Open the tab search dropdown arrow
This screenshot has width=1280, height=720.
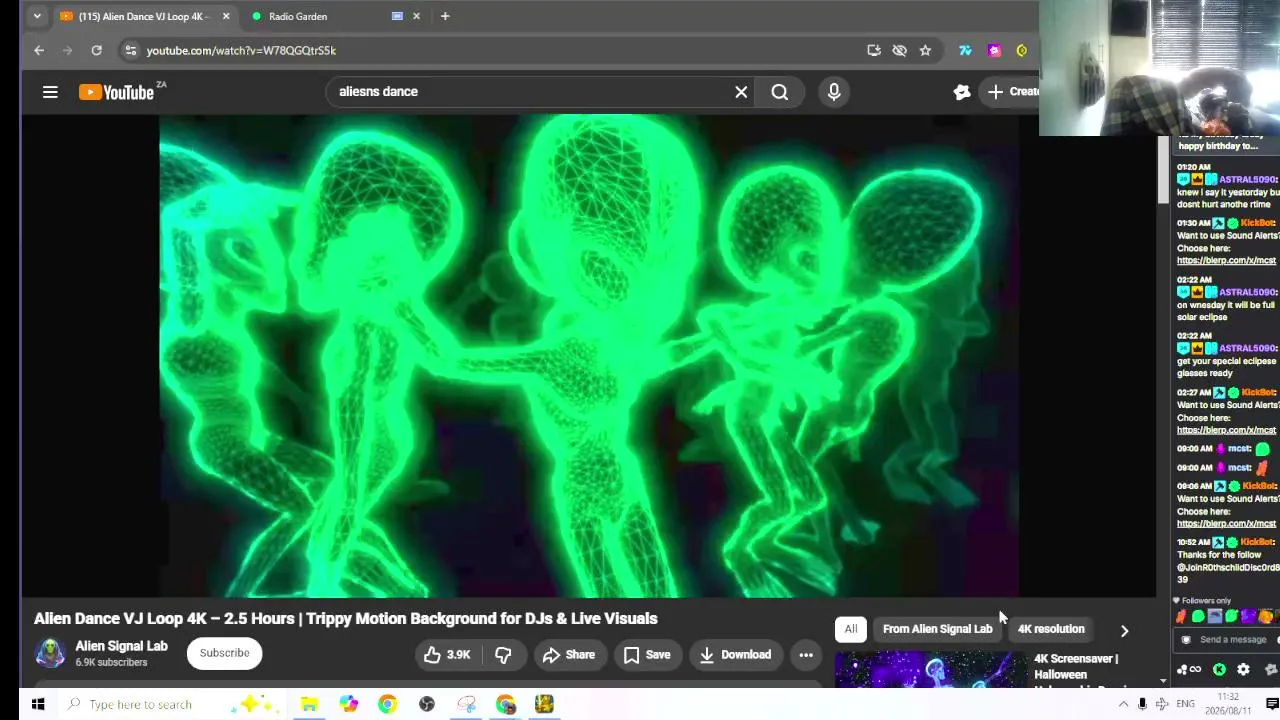tap(37, 16)
